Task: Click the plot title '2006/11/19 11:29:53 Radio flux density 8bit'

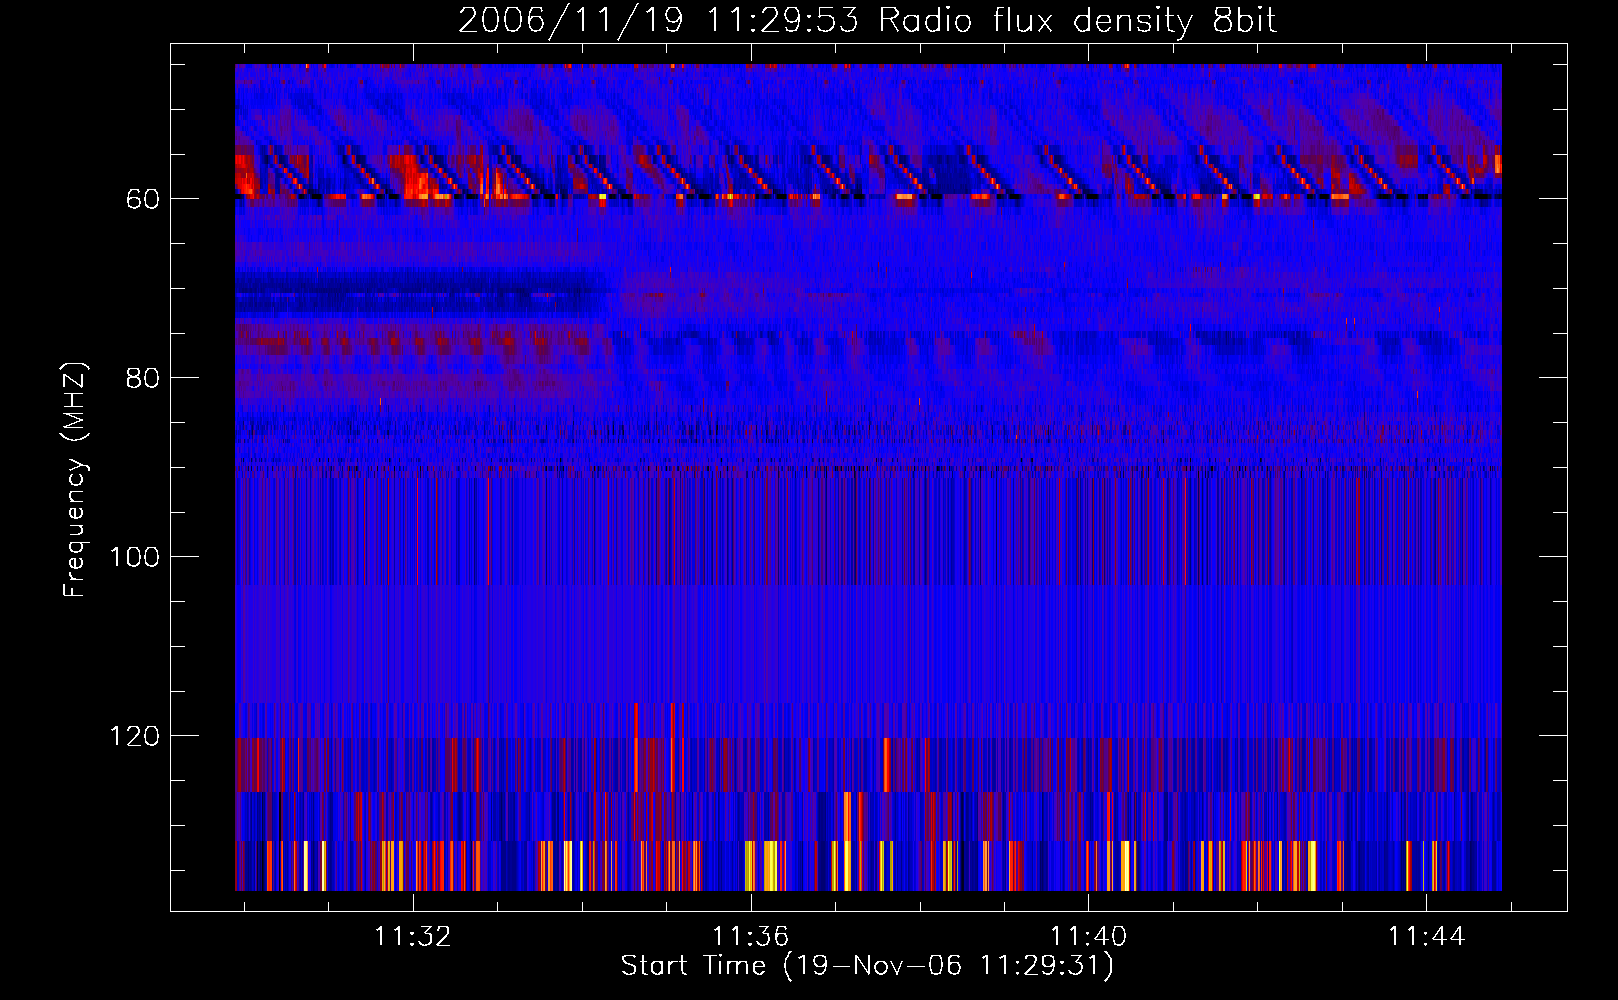Action: coord(867,21)
